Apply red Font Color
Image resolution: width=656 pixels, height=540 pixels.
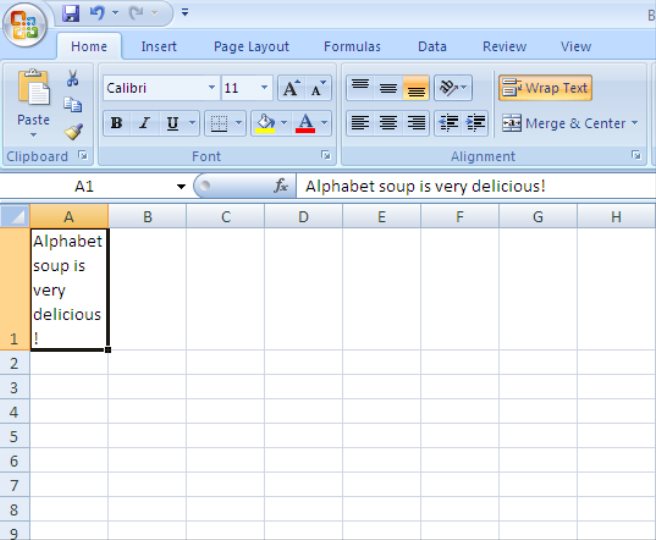pyautogui.click(x=305, y=123)
